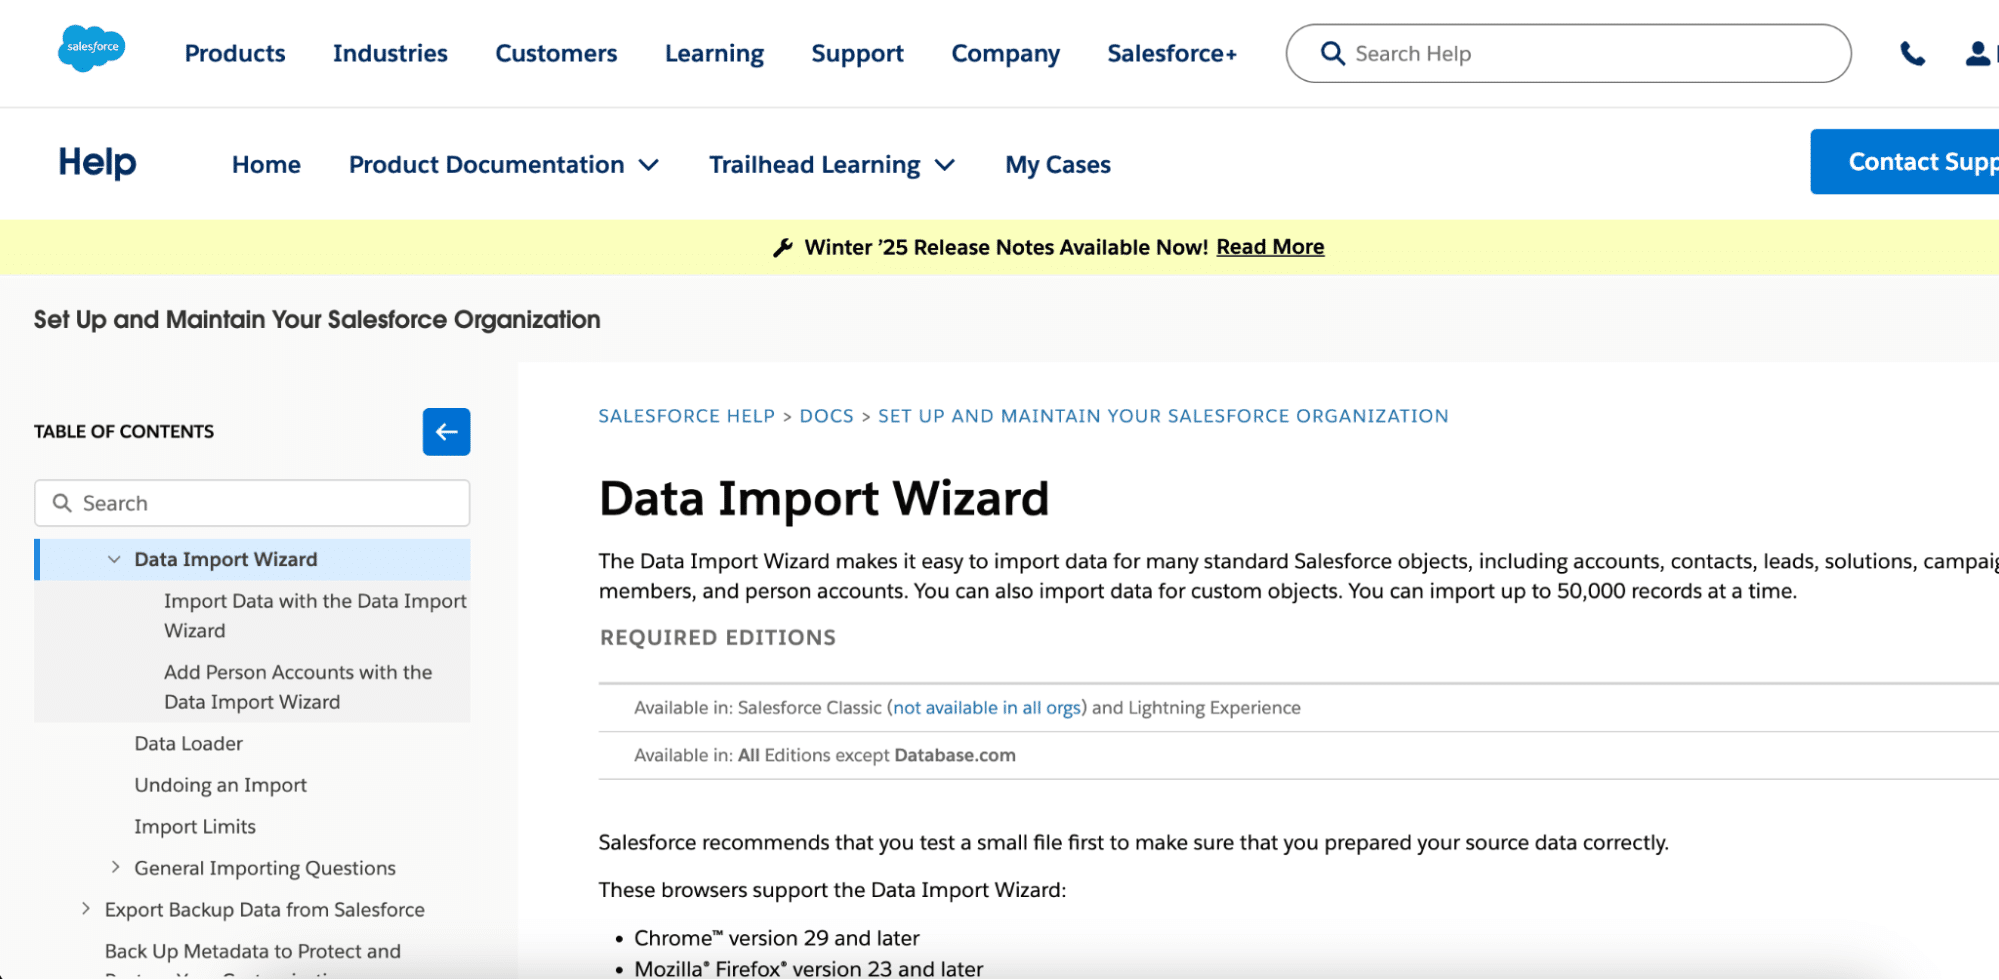Click the REQUIRED EDITIONS heading
This screenshot has height=980, width=1999.
[x=718, y=637]
